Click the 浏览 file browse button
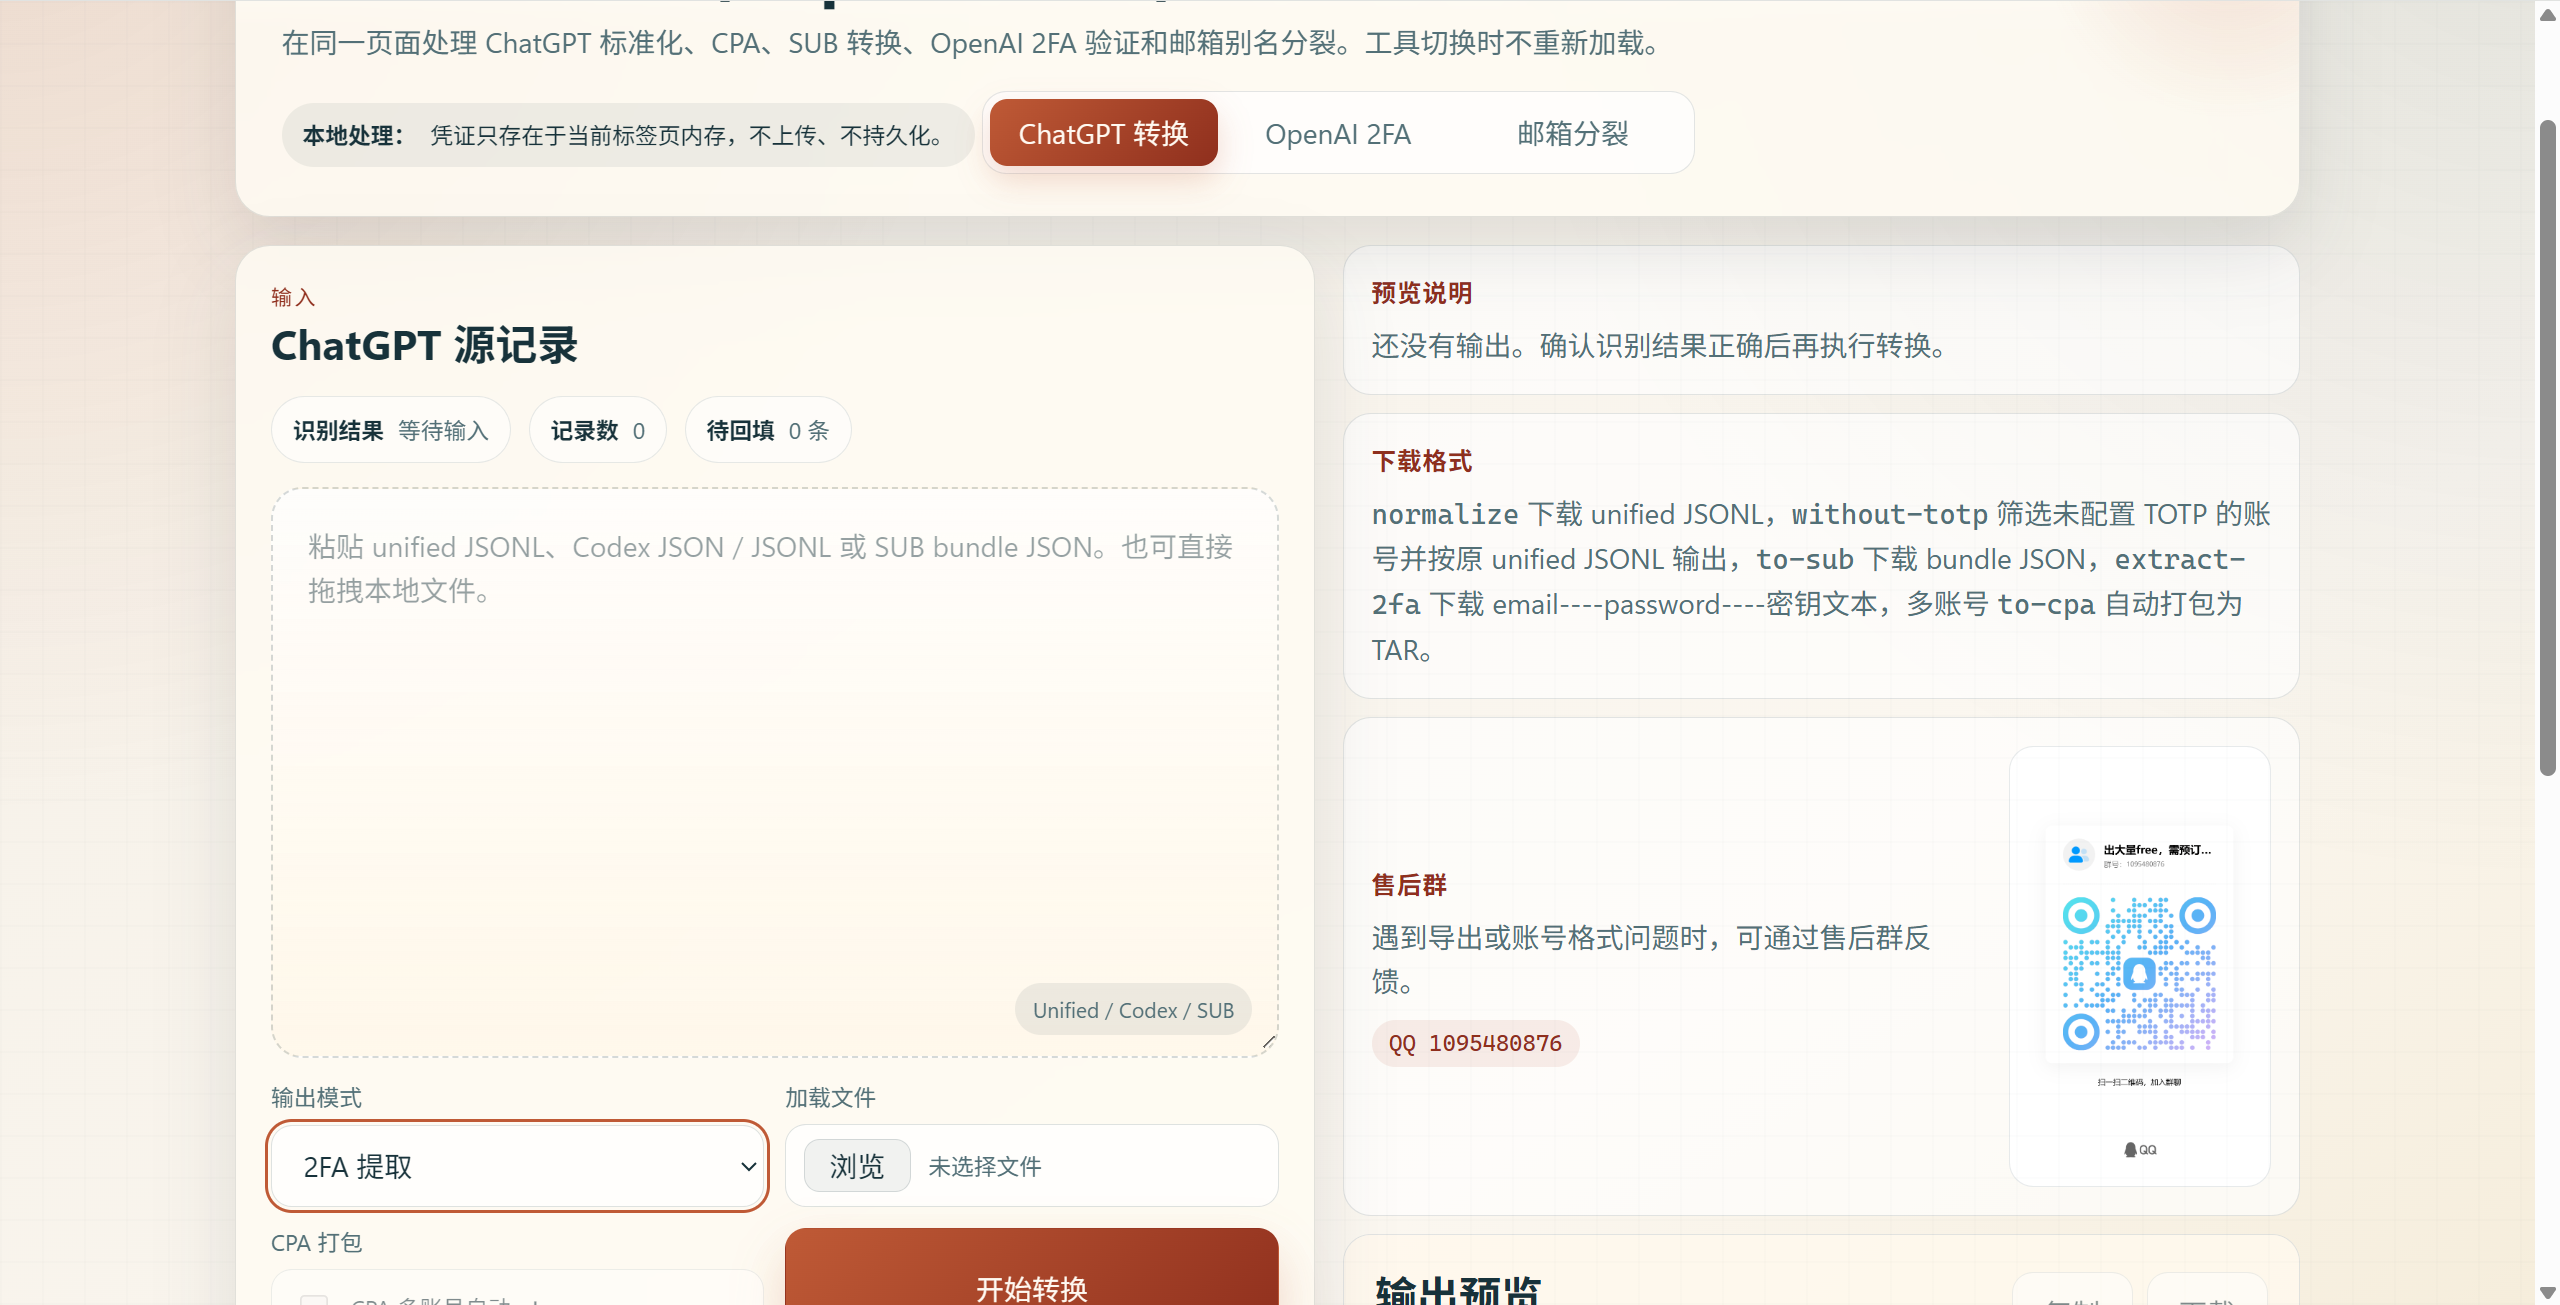Viewport: 2560px width, 1305px height. point(857,1166)
